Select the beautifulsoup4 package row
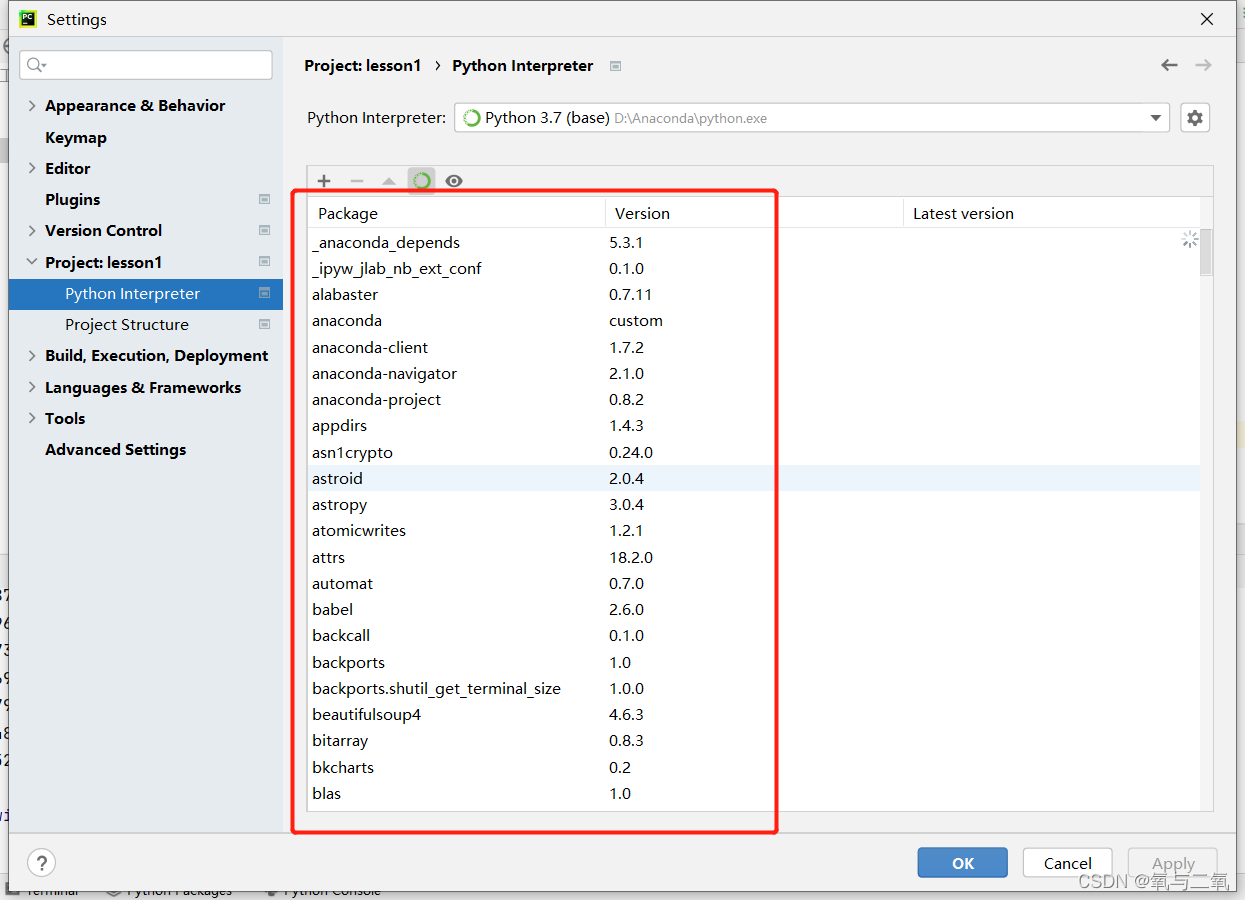The height and width of the screenshot is (900, 1245). [x=754, y=715]
